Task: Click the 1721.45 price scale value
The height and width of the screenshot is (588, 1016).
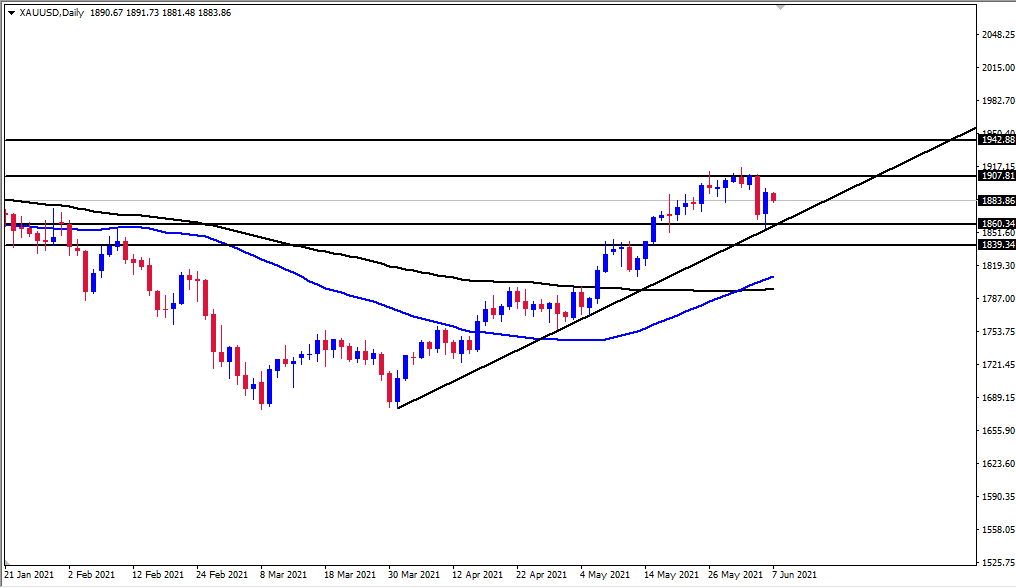Action: [998, 365]
